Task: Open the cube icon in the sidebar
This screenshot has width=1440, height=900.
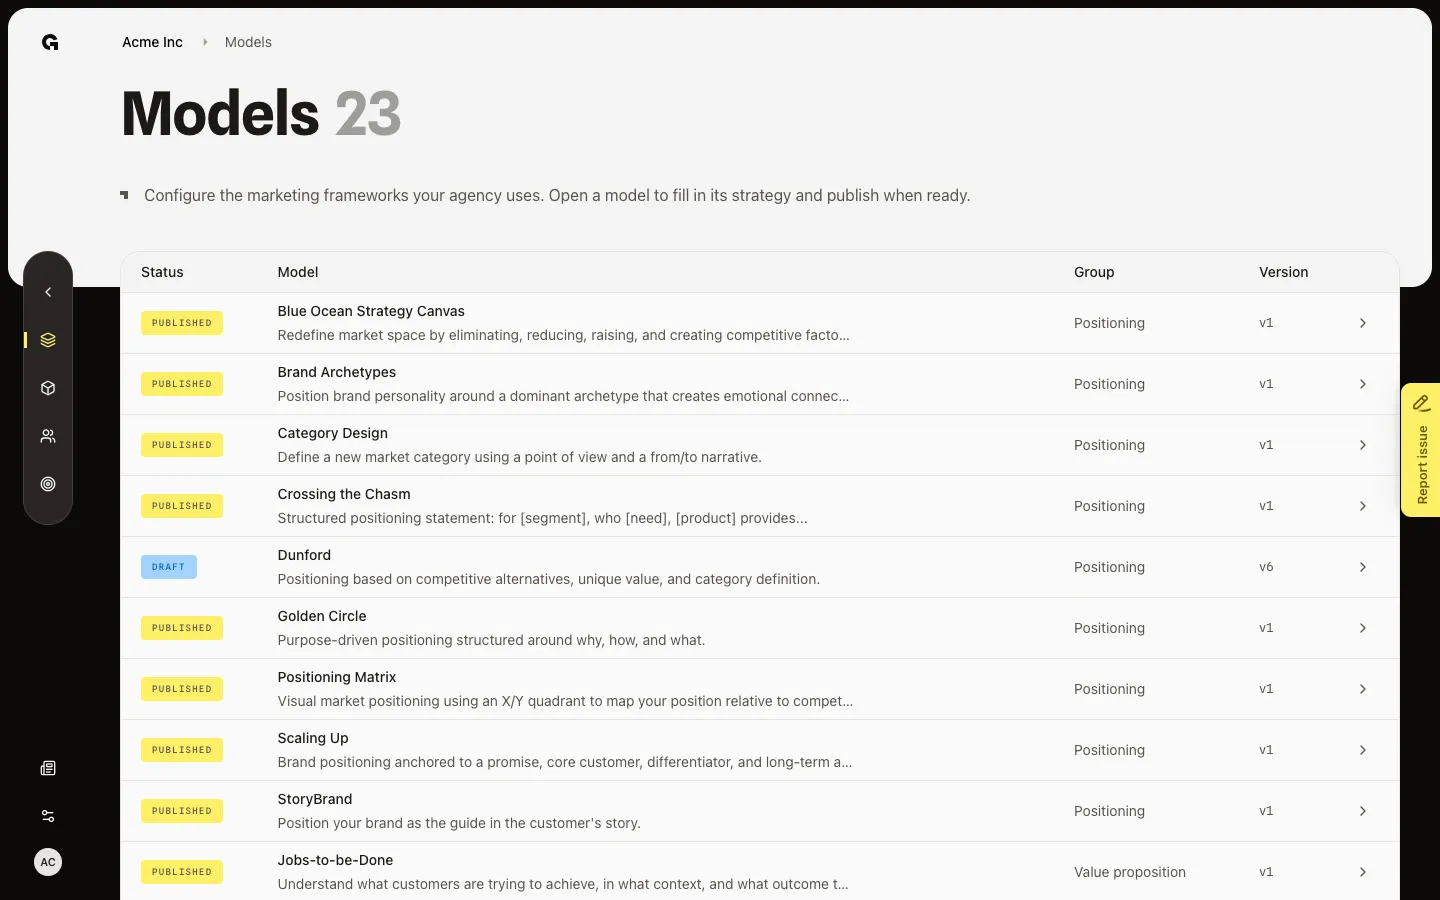Action: click(x=48, y=388)
